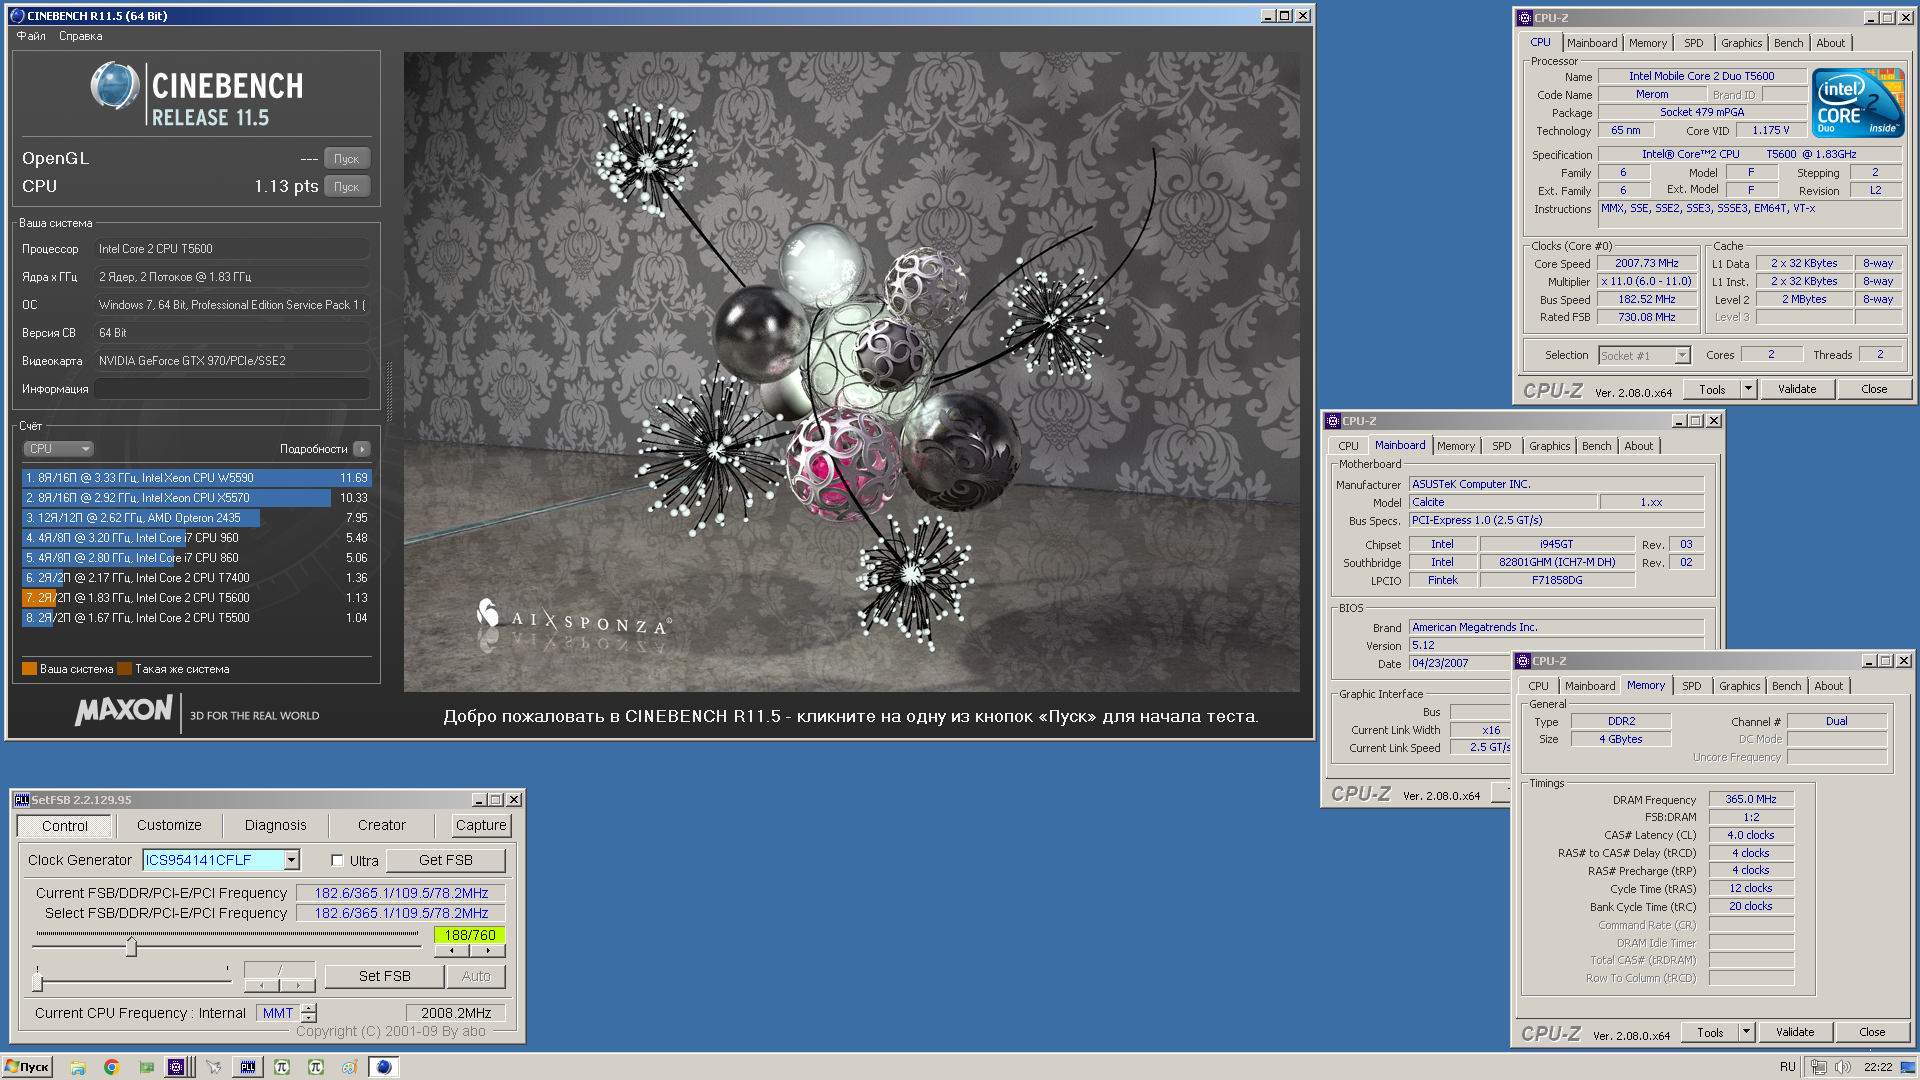Click Validate in top CPU-Z window
Screen dimensions: 1920x1080
pos(1796,389)
